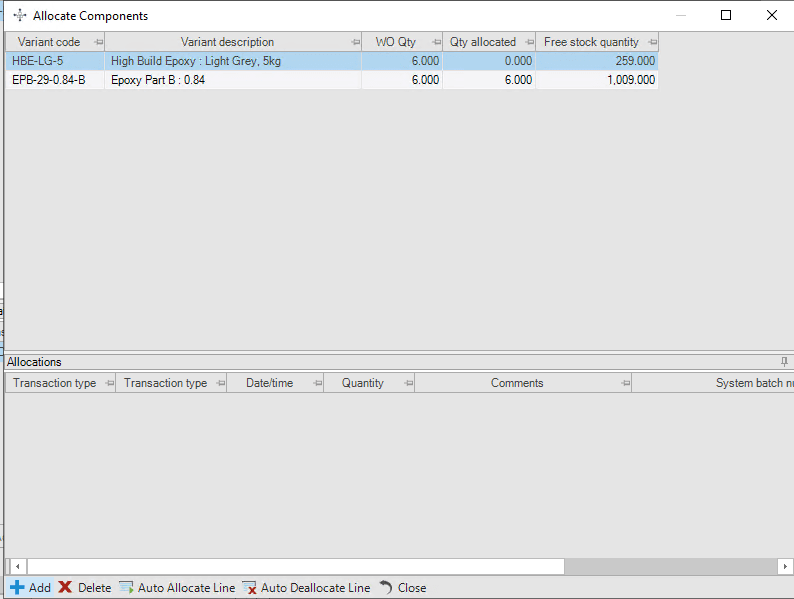The image size is (794, 599).
Task: Click the WO Qty cell for HBE-LG-5
Action: 402,61
